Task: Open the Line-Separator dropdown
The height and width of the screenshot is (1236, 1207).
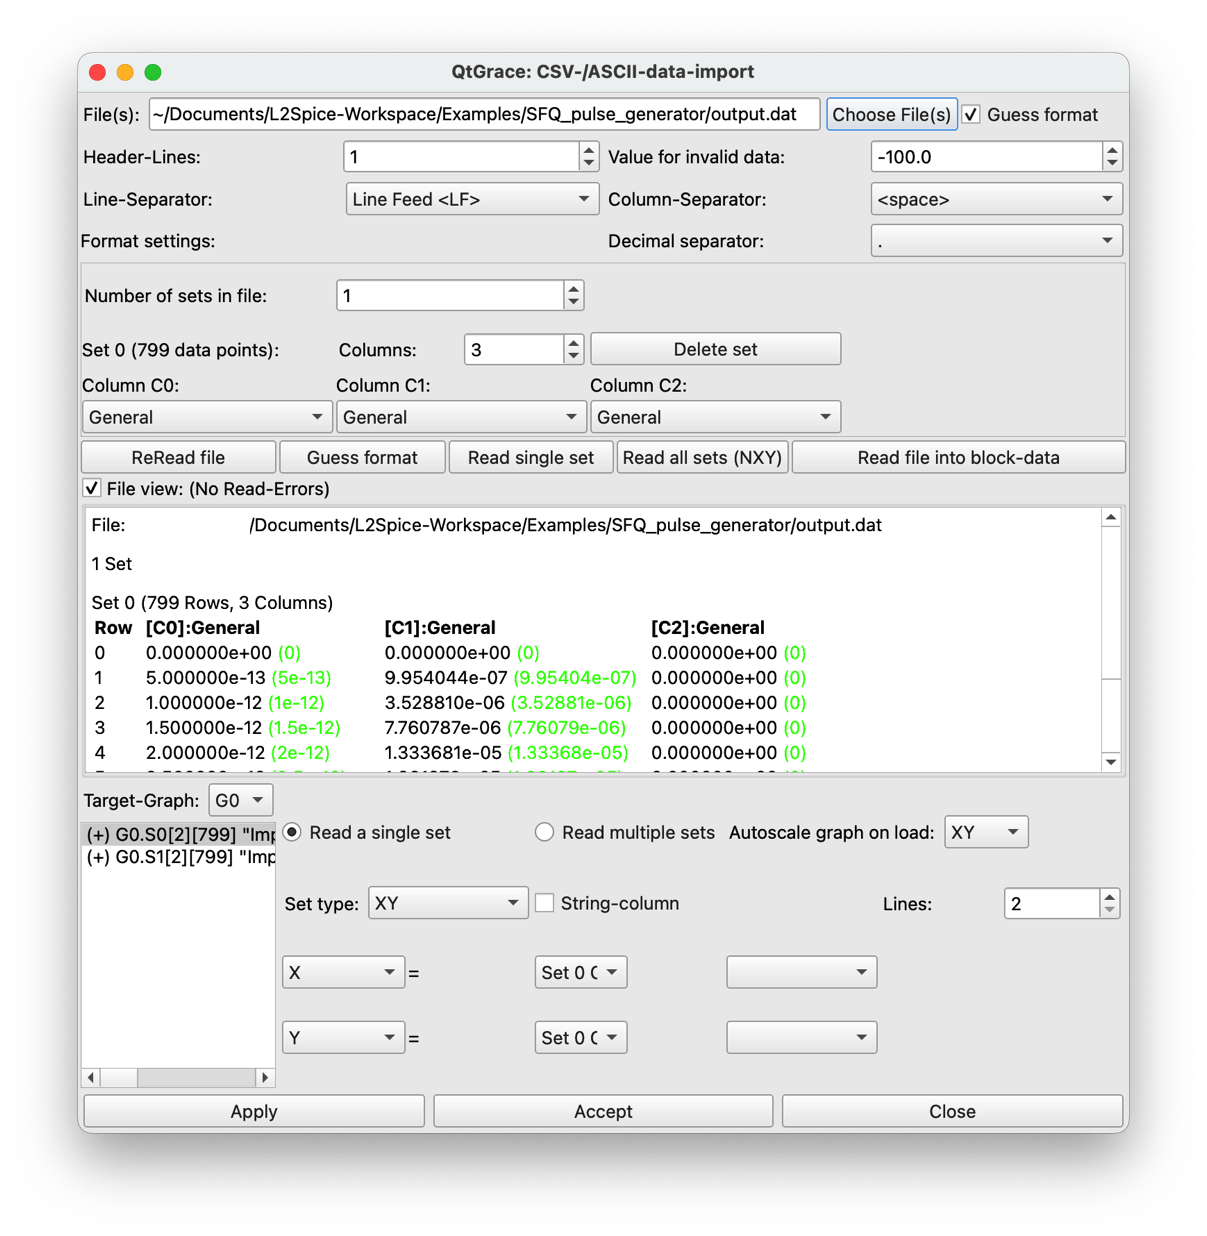Action: pyautogui.click(x=472, y=199)
